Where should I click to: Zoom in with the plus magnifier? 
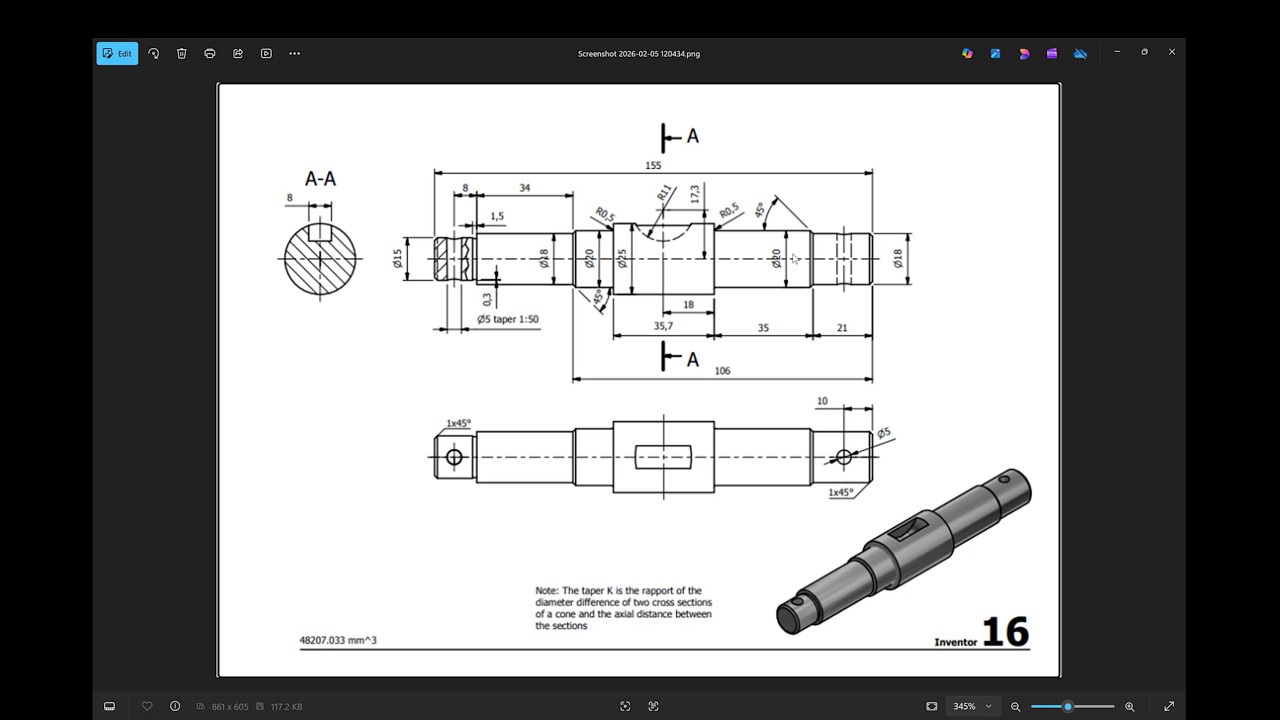(x=1130, y=706)
